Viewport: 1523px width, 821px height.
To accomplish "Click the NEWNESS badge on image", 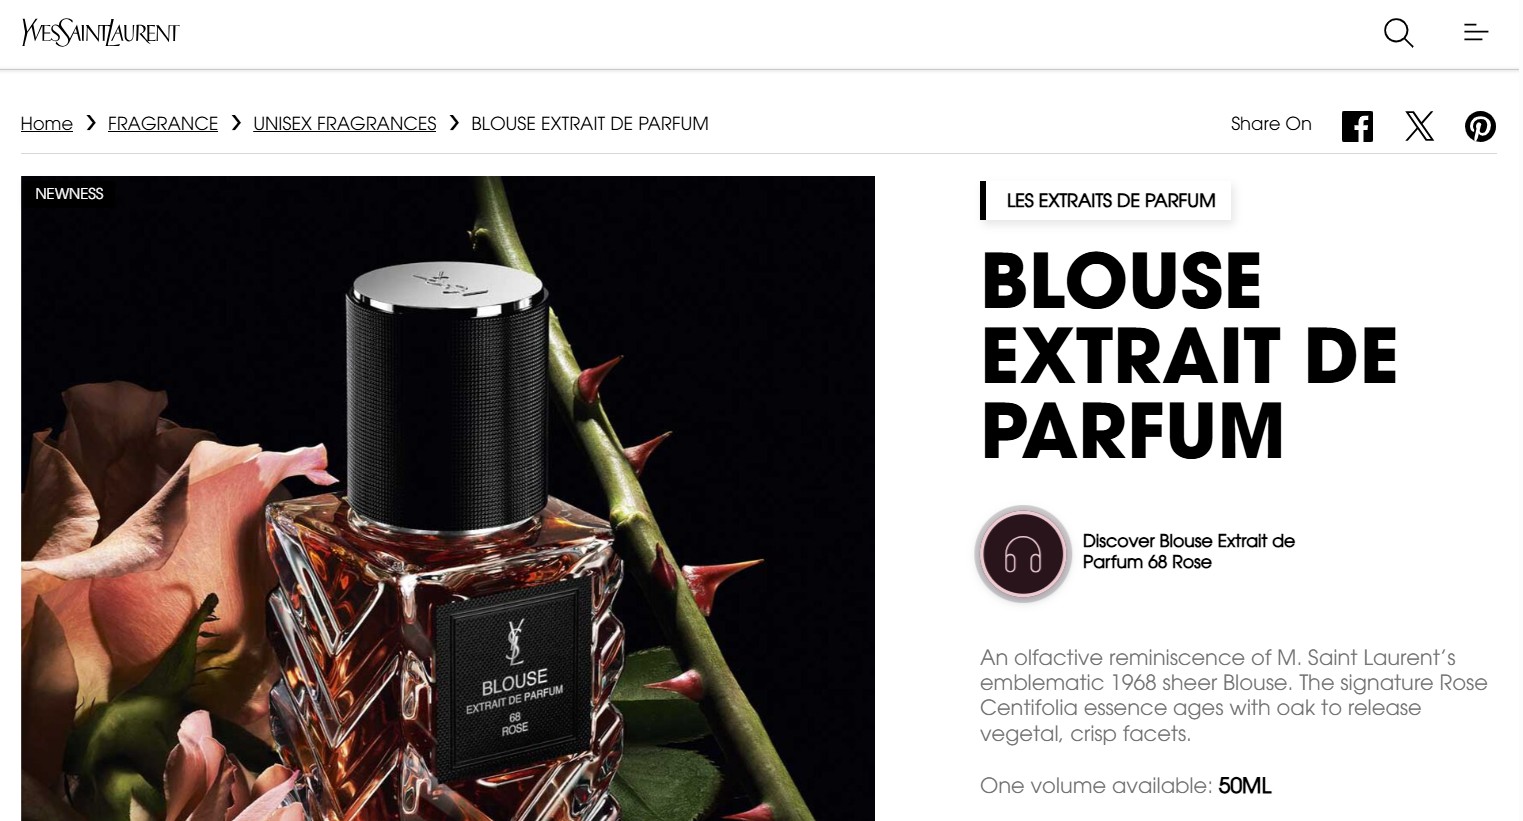I will point(69,194).
